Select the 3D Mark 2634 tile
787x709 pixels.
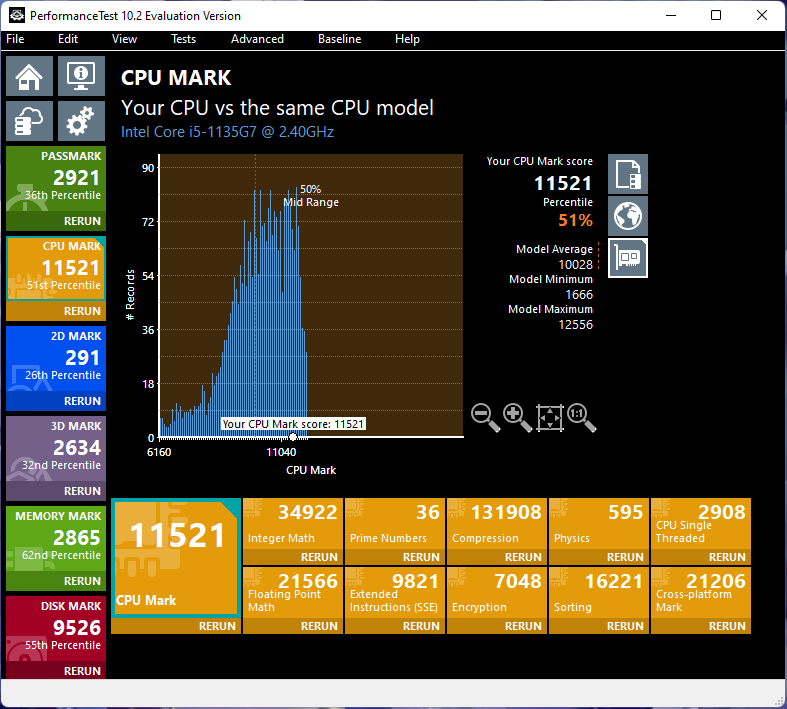[x=56, y=449]
